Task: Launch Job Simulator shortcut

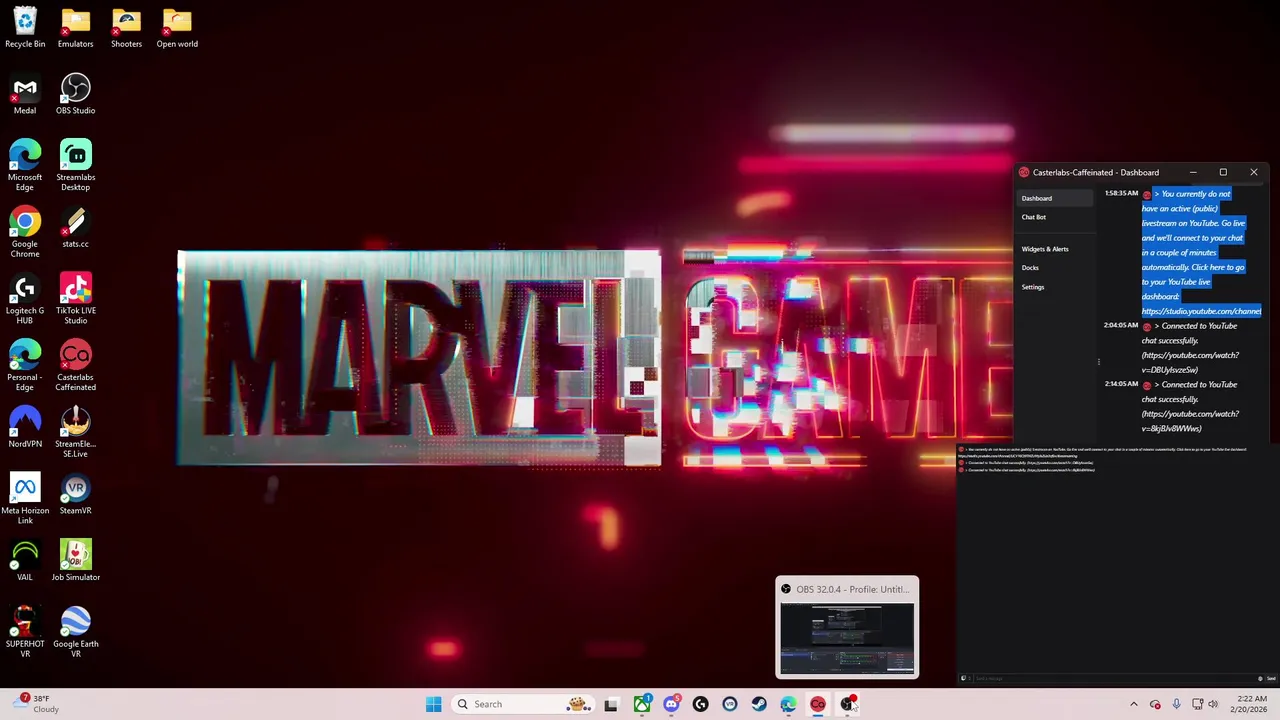Action: 75,562
